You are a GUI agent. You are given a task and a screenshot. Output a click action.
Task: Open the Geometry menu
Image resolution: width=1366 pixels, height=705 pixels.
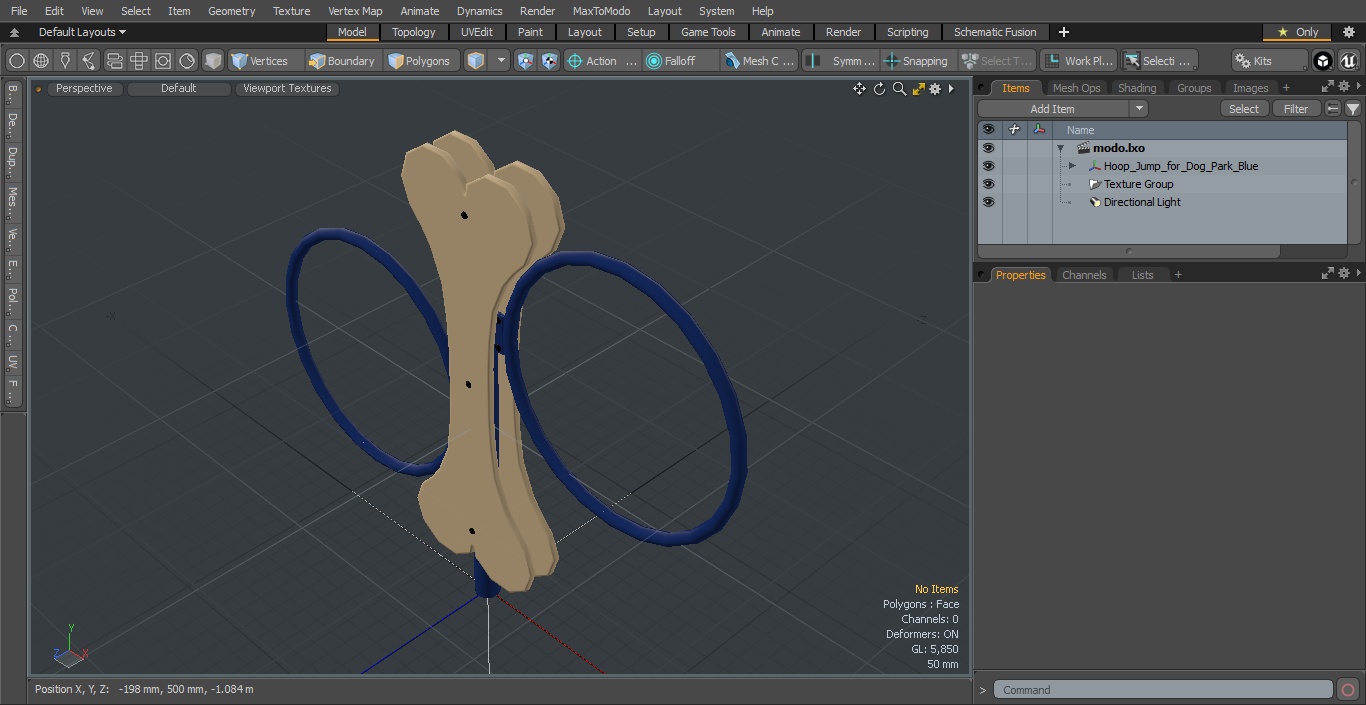(x=232, y=11)
